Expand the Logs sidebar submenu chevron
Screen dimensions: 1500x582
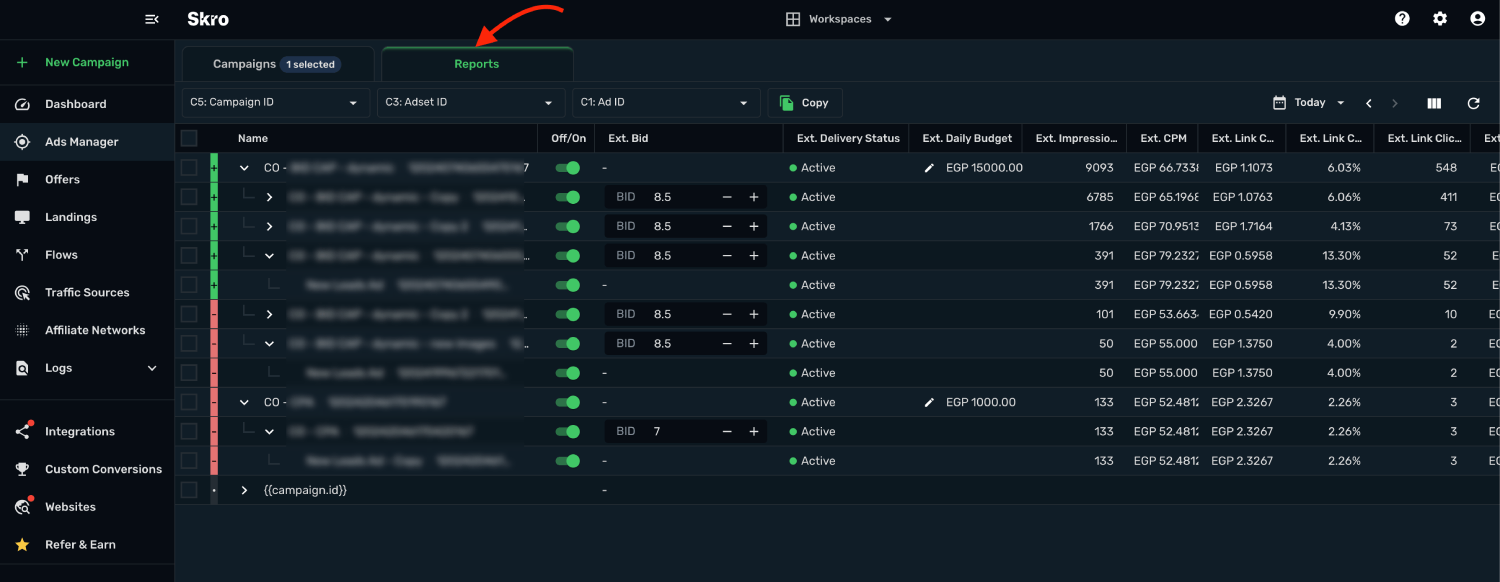152,368
